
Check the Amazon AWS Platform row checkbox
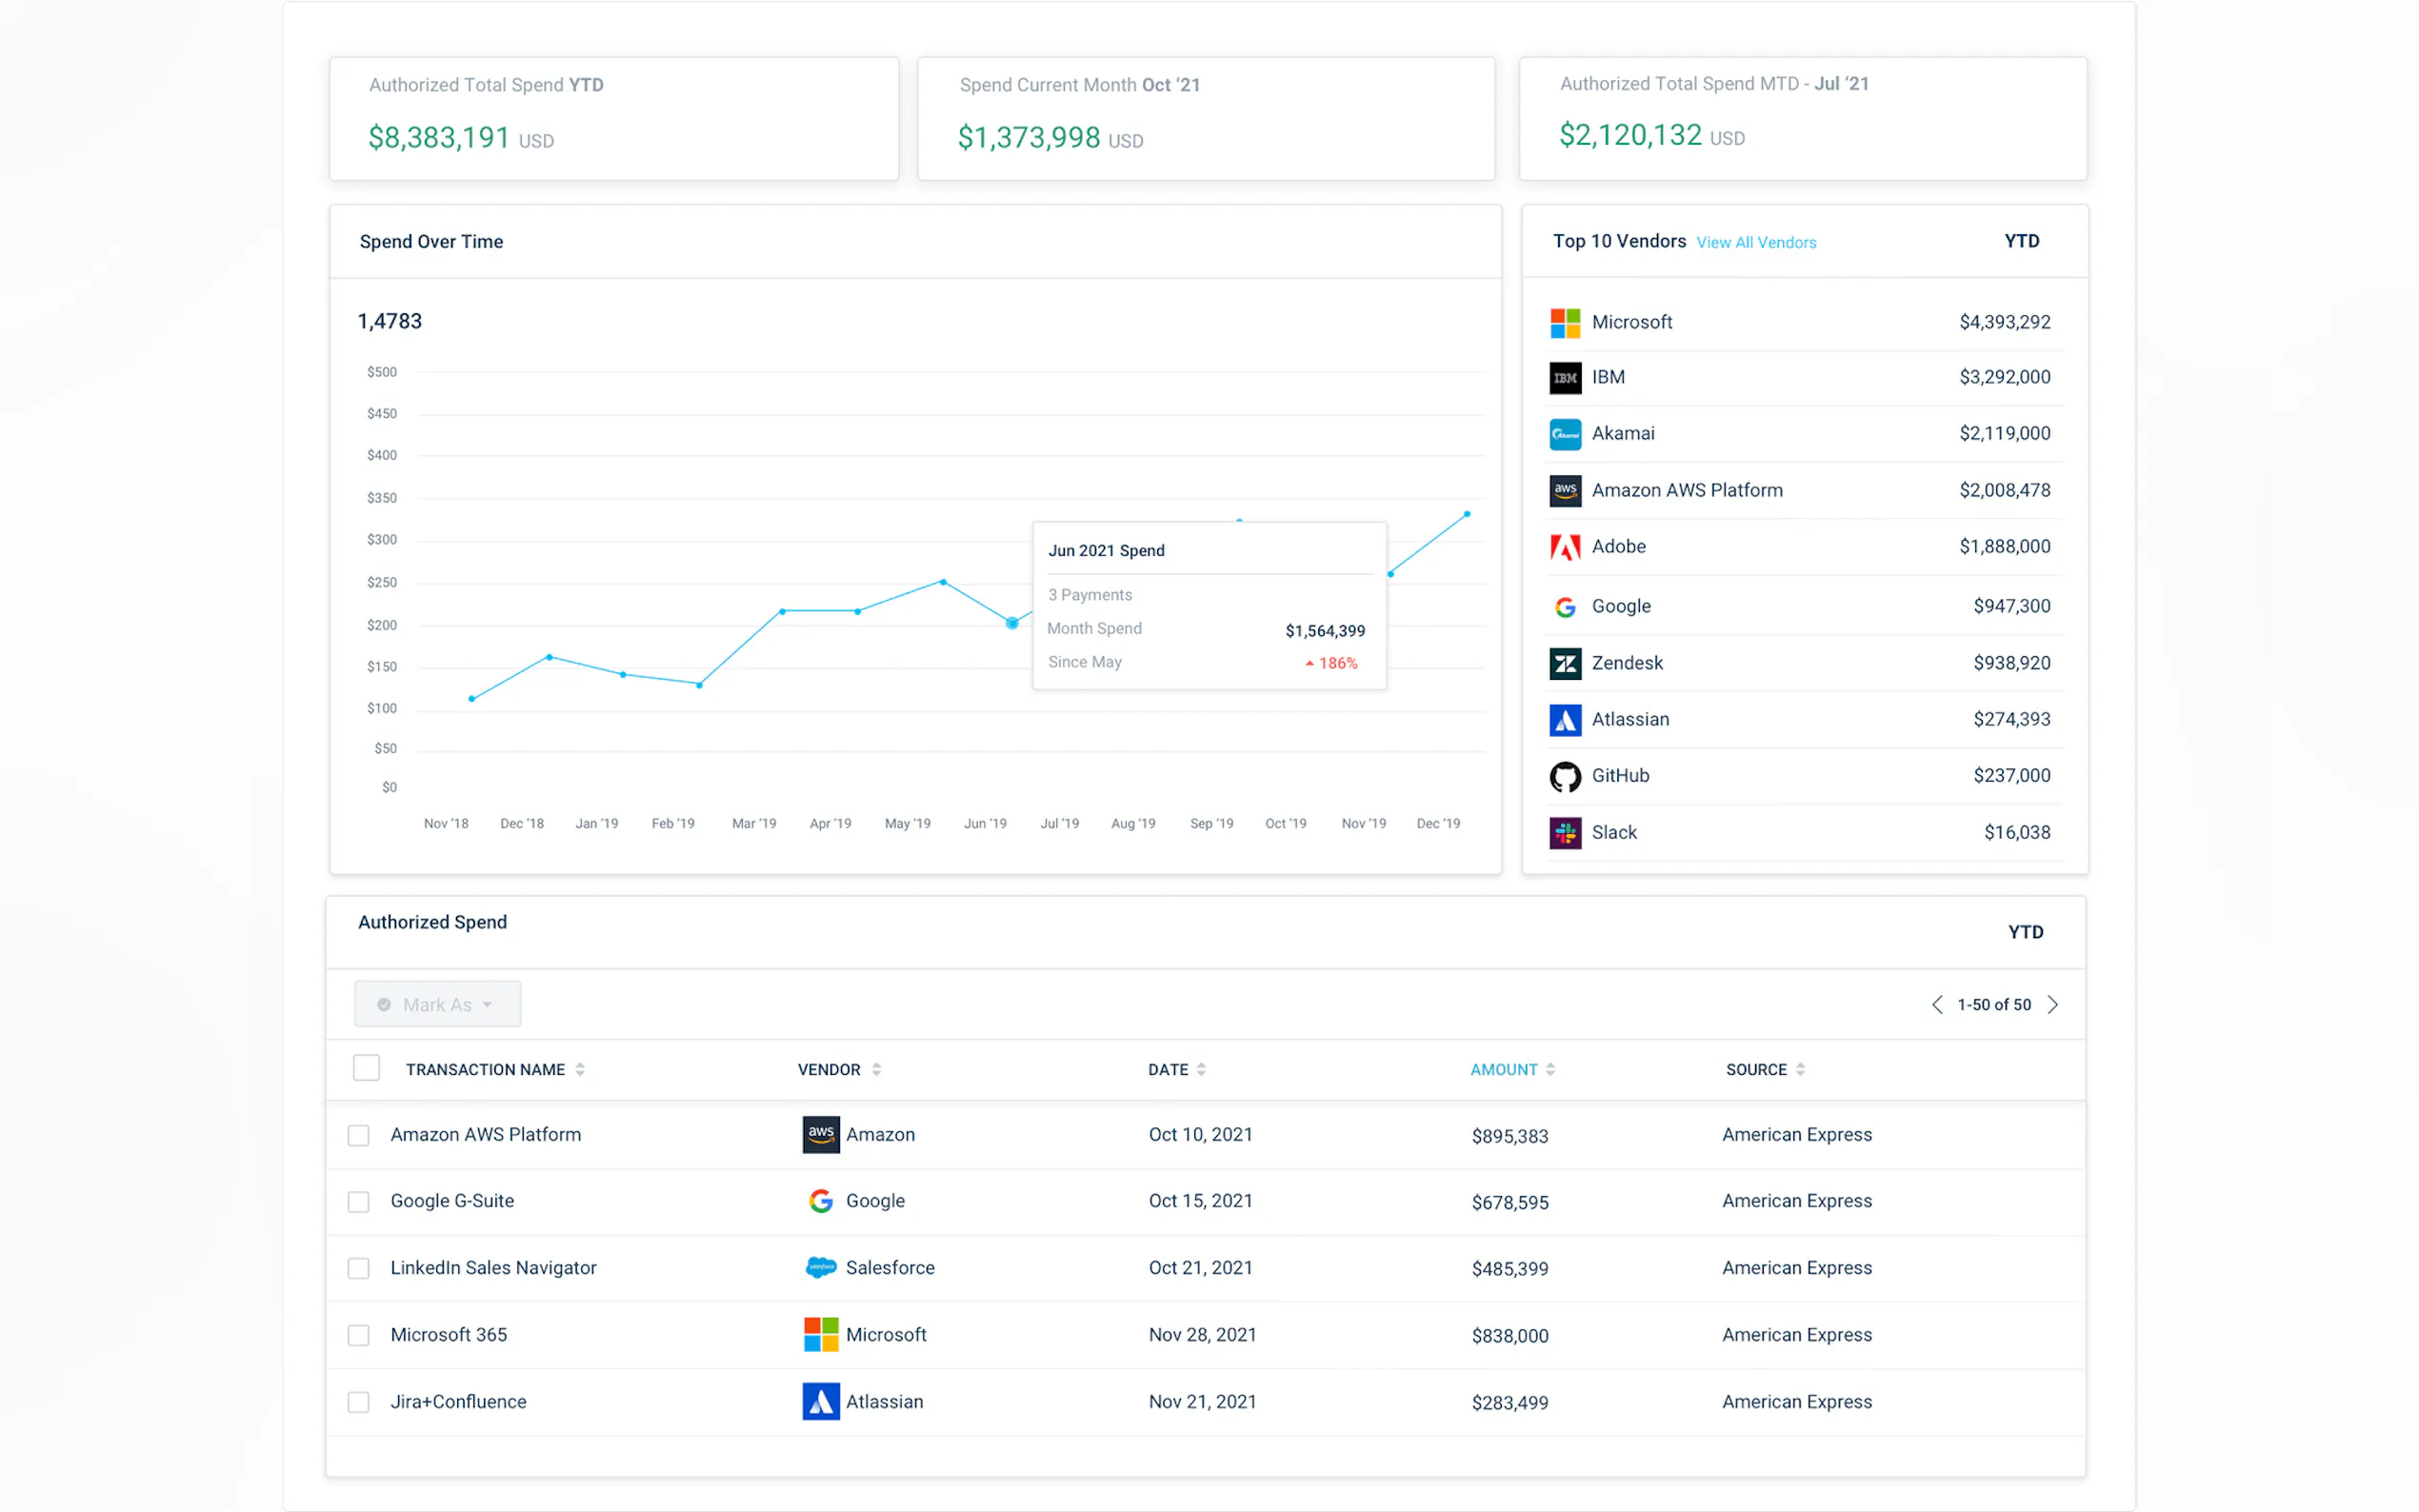click(x=358, y=1135)
